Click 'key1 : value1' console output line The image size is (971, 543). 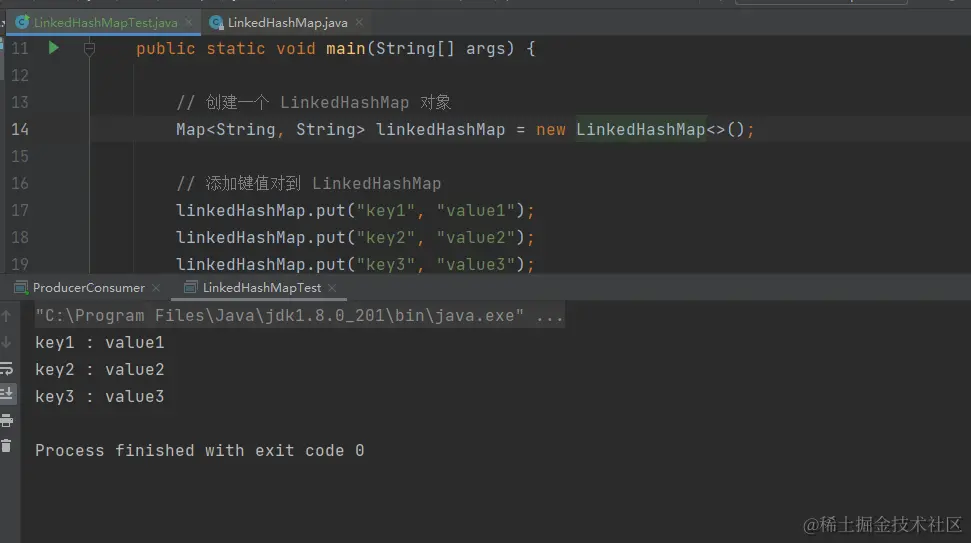(100, 342)
